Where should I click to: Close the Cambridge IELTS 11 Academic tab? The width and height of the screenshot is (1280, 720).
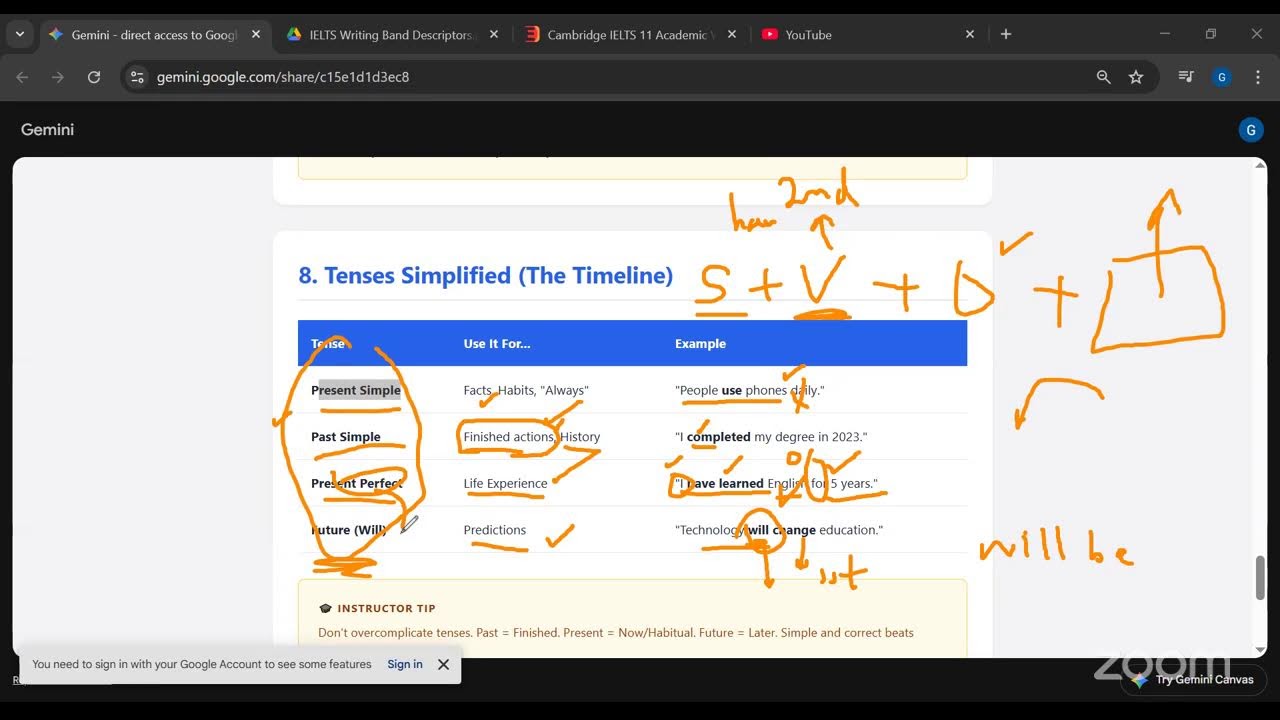pyautogui.click(x=732, y=34)
